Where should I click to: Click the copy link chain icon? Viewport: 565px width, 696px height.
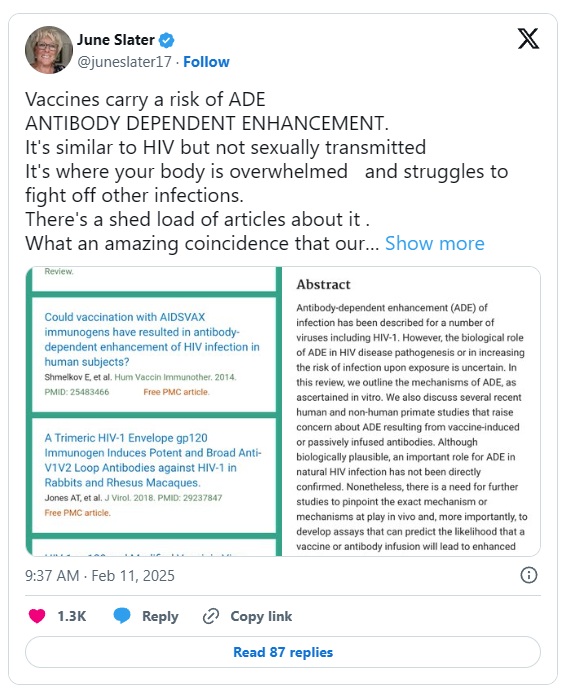[x=210, y=616]
